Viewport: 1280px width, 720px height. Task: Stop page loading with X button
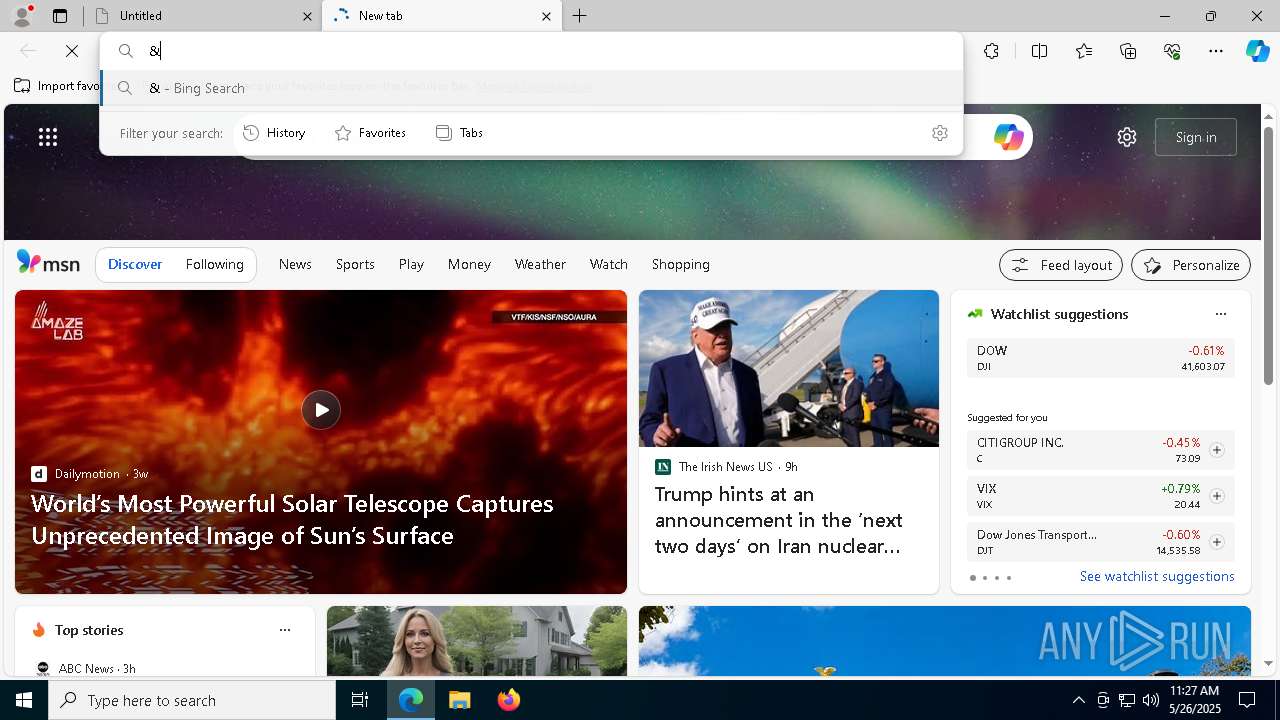pos(72,51)
